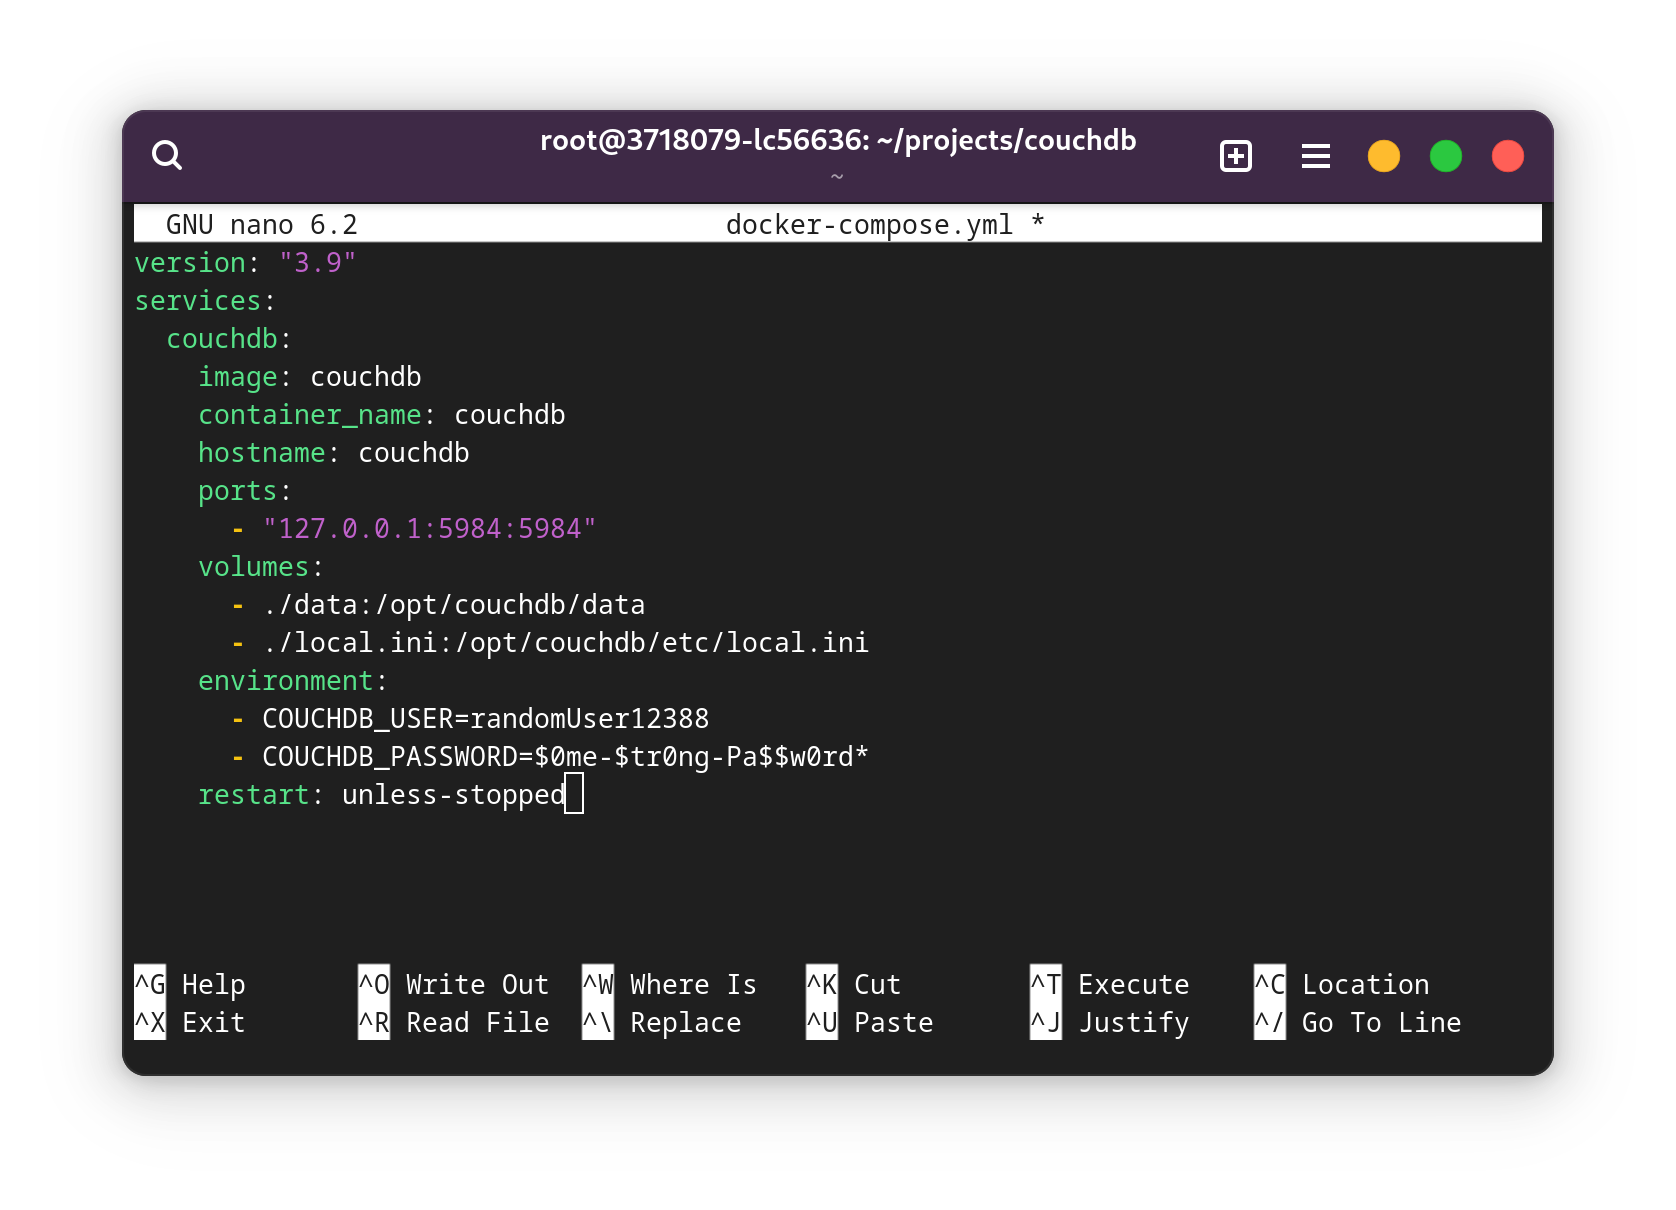Click the ^T Execute shortcut
This screenshot has width=1676, height=1210.
coord(1110,984)
